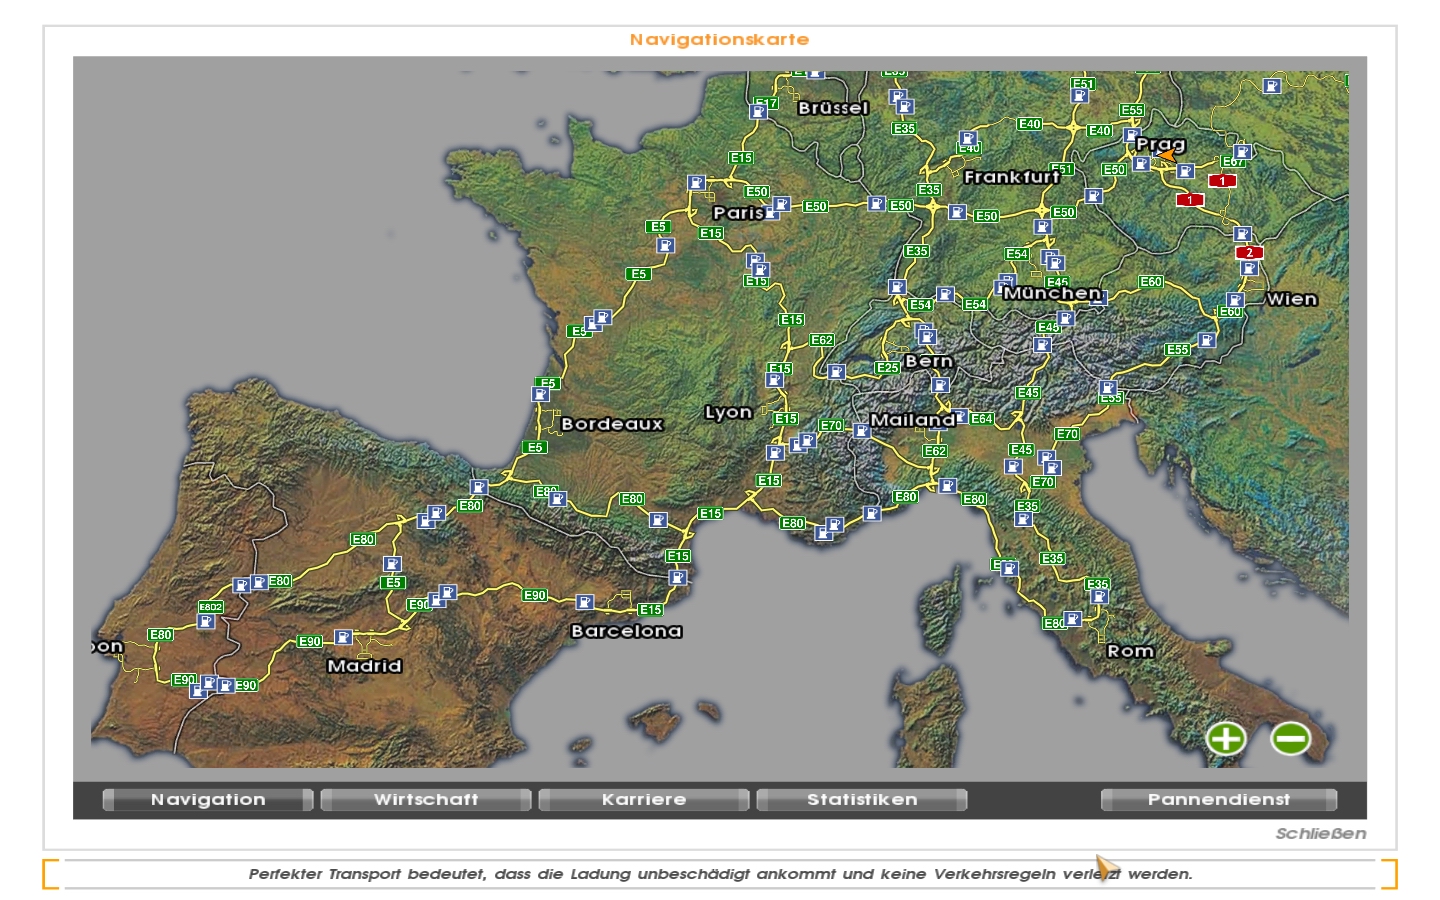Click the Bordeaux city label
Screen dimensions: 1440x900
tap(612, 424)
